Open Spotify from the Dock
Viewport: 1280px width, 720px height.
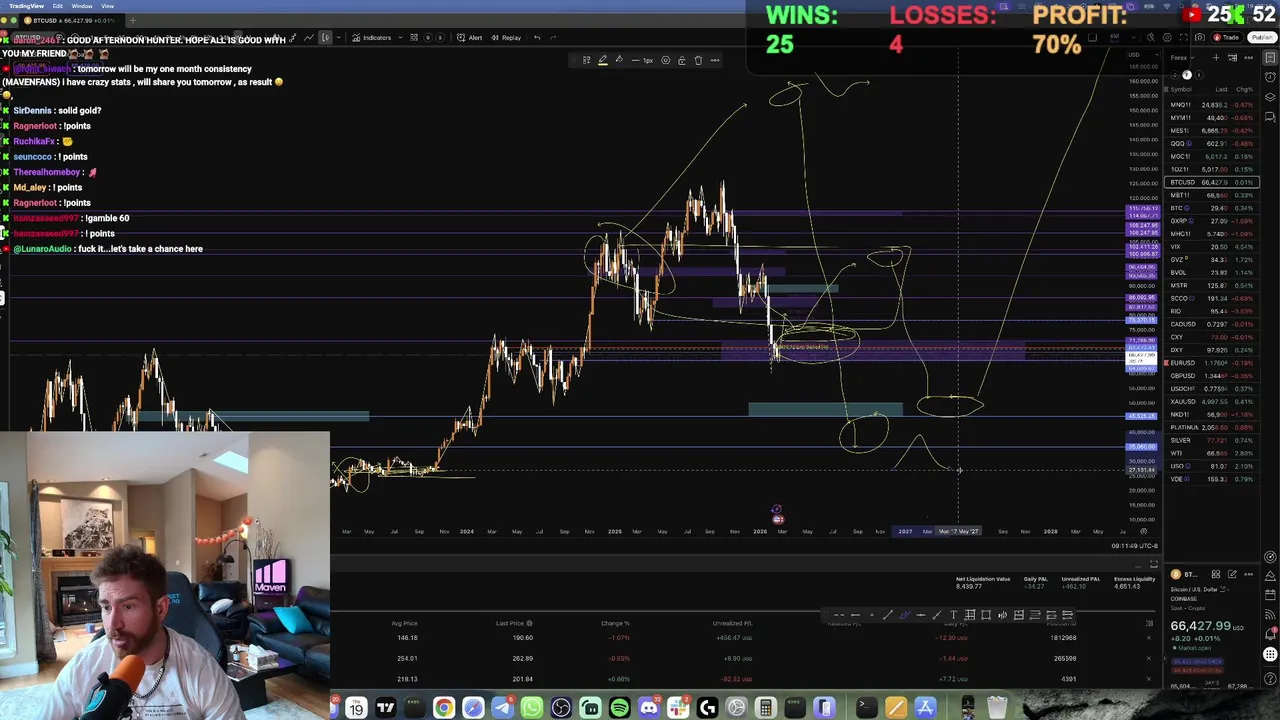(619, 708)
